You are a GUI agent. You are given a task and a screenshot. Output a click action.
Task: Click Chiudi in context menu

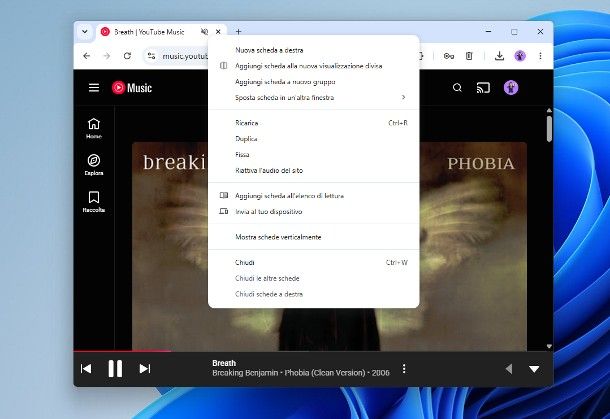pyautogui.click(x=314, y=263)
